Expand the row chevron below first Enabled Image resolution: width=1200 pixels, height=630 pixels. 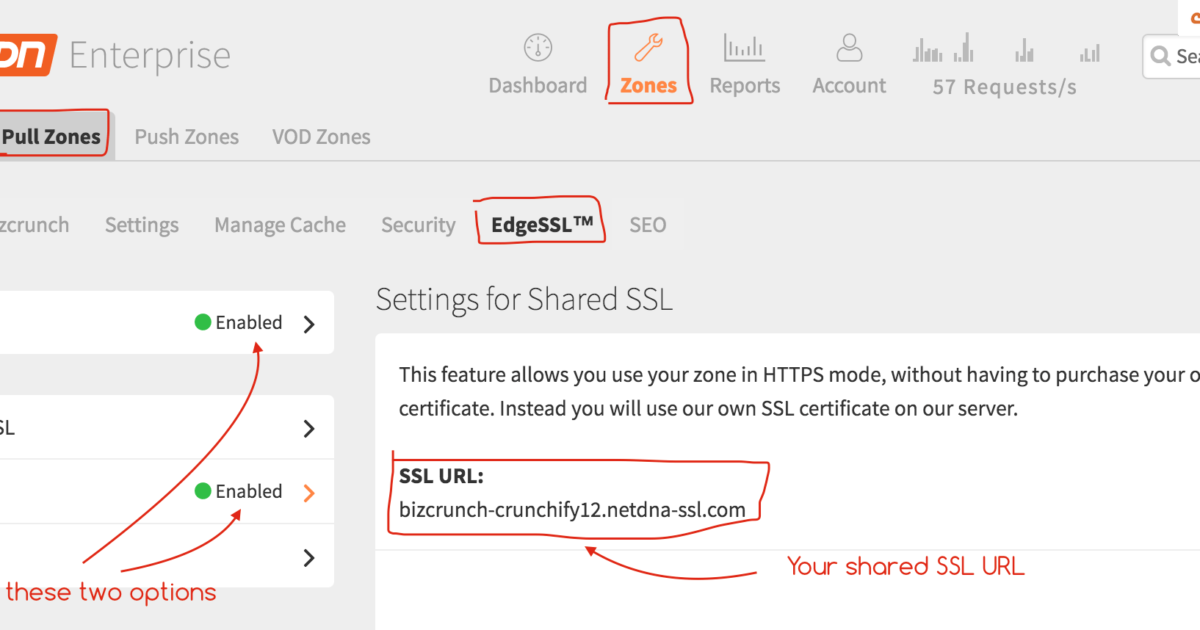(x=309, y=429)
